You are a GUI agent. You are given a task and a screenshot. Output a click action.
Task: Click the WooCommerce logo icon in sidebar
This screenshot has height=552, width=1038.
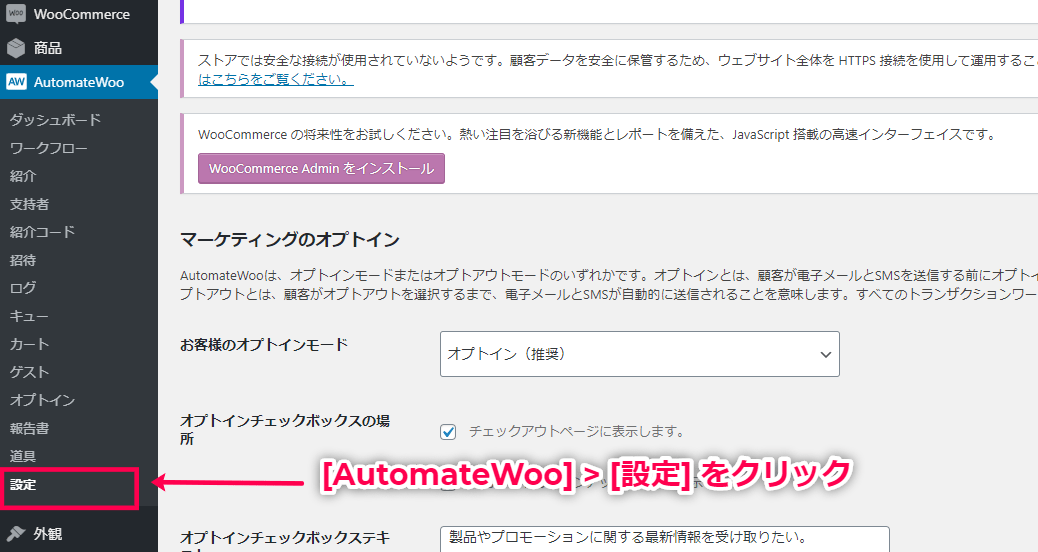(16, 14)
